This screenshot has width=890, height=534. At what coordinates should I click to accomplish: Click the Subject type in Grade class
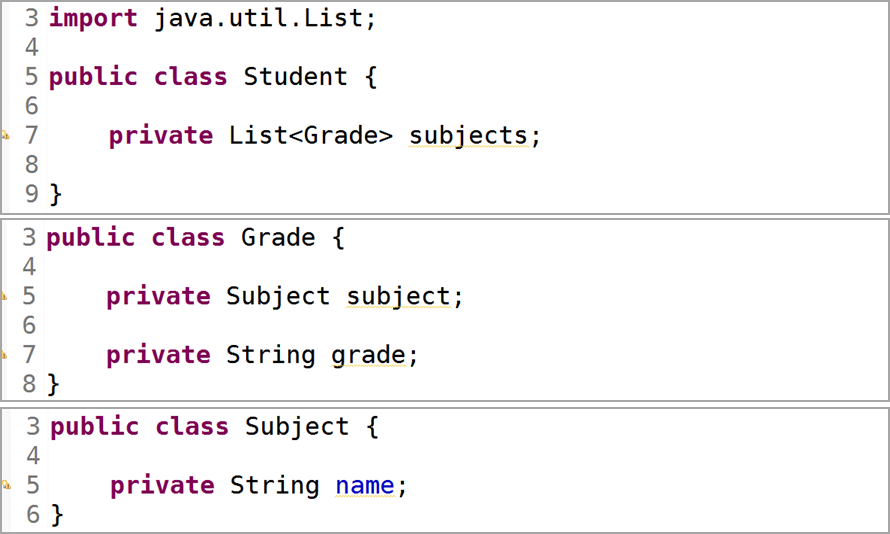[x=278, y=297]
